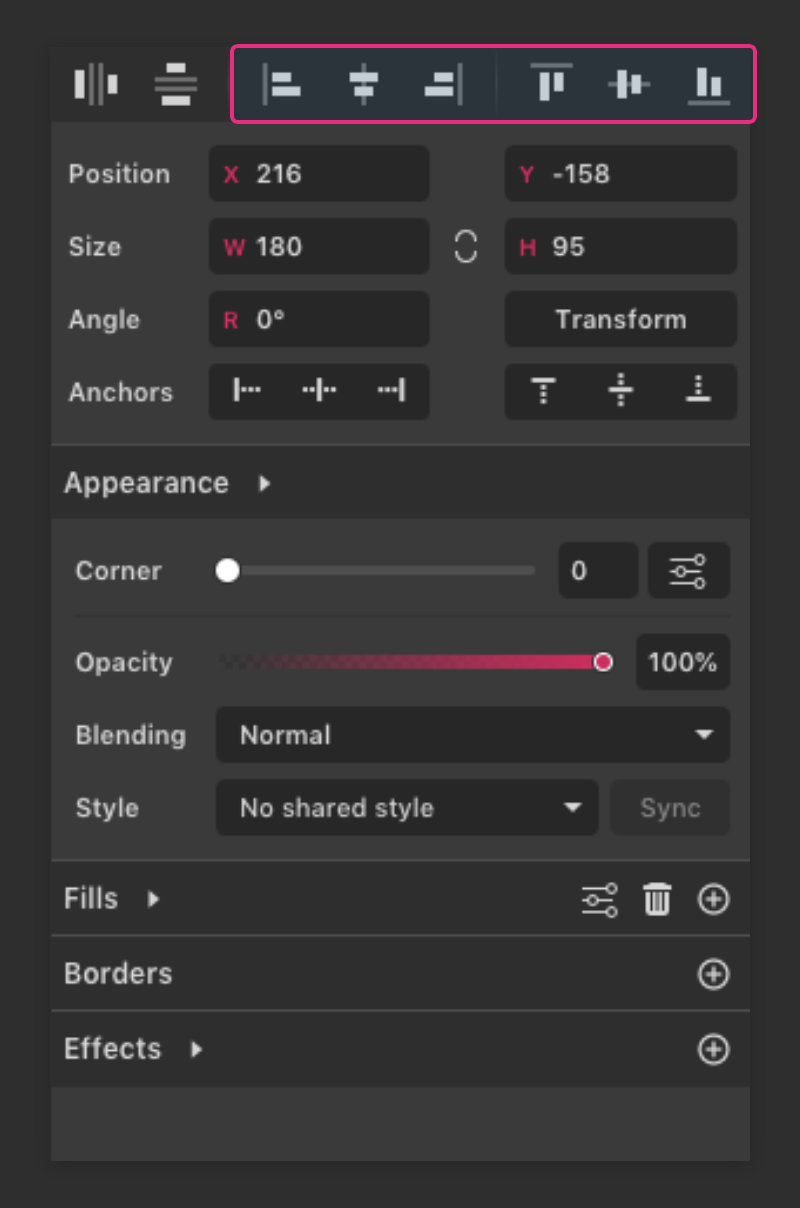
Task: Toggle the constrain proportions link icon
Action: 464,247
